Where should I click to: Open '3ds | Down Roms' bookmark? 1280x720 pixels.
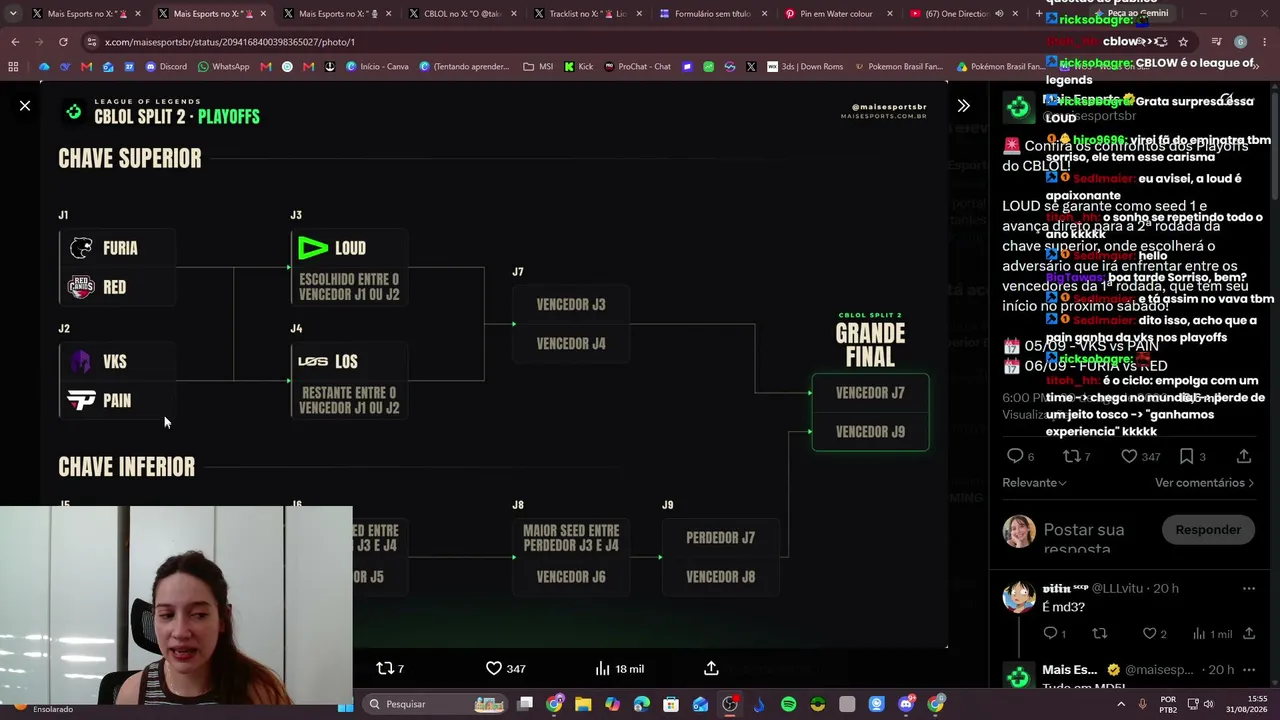805,66
